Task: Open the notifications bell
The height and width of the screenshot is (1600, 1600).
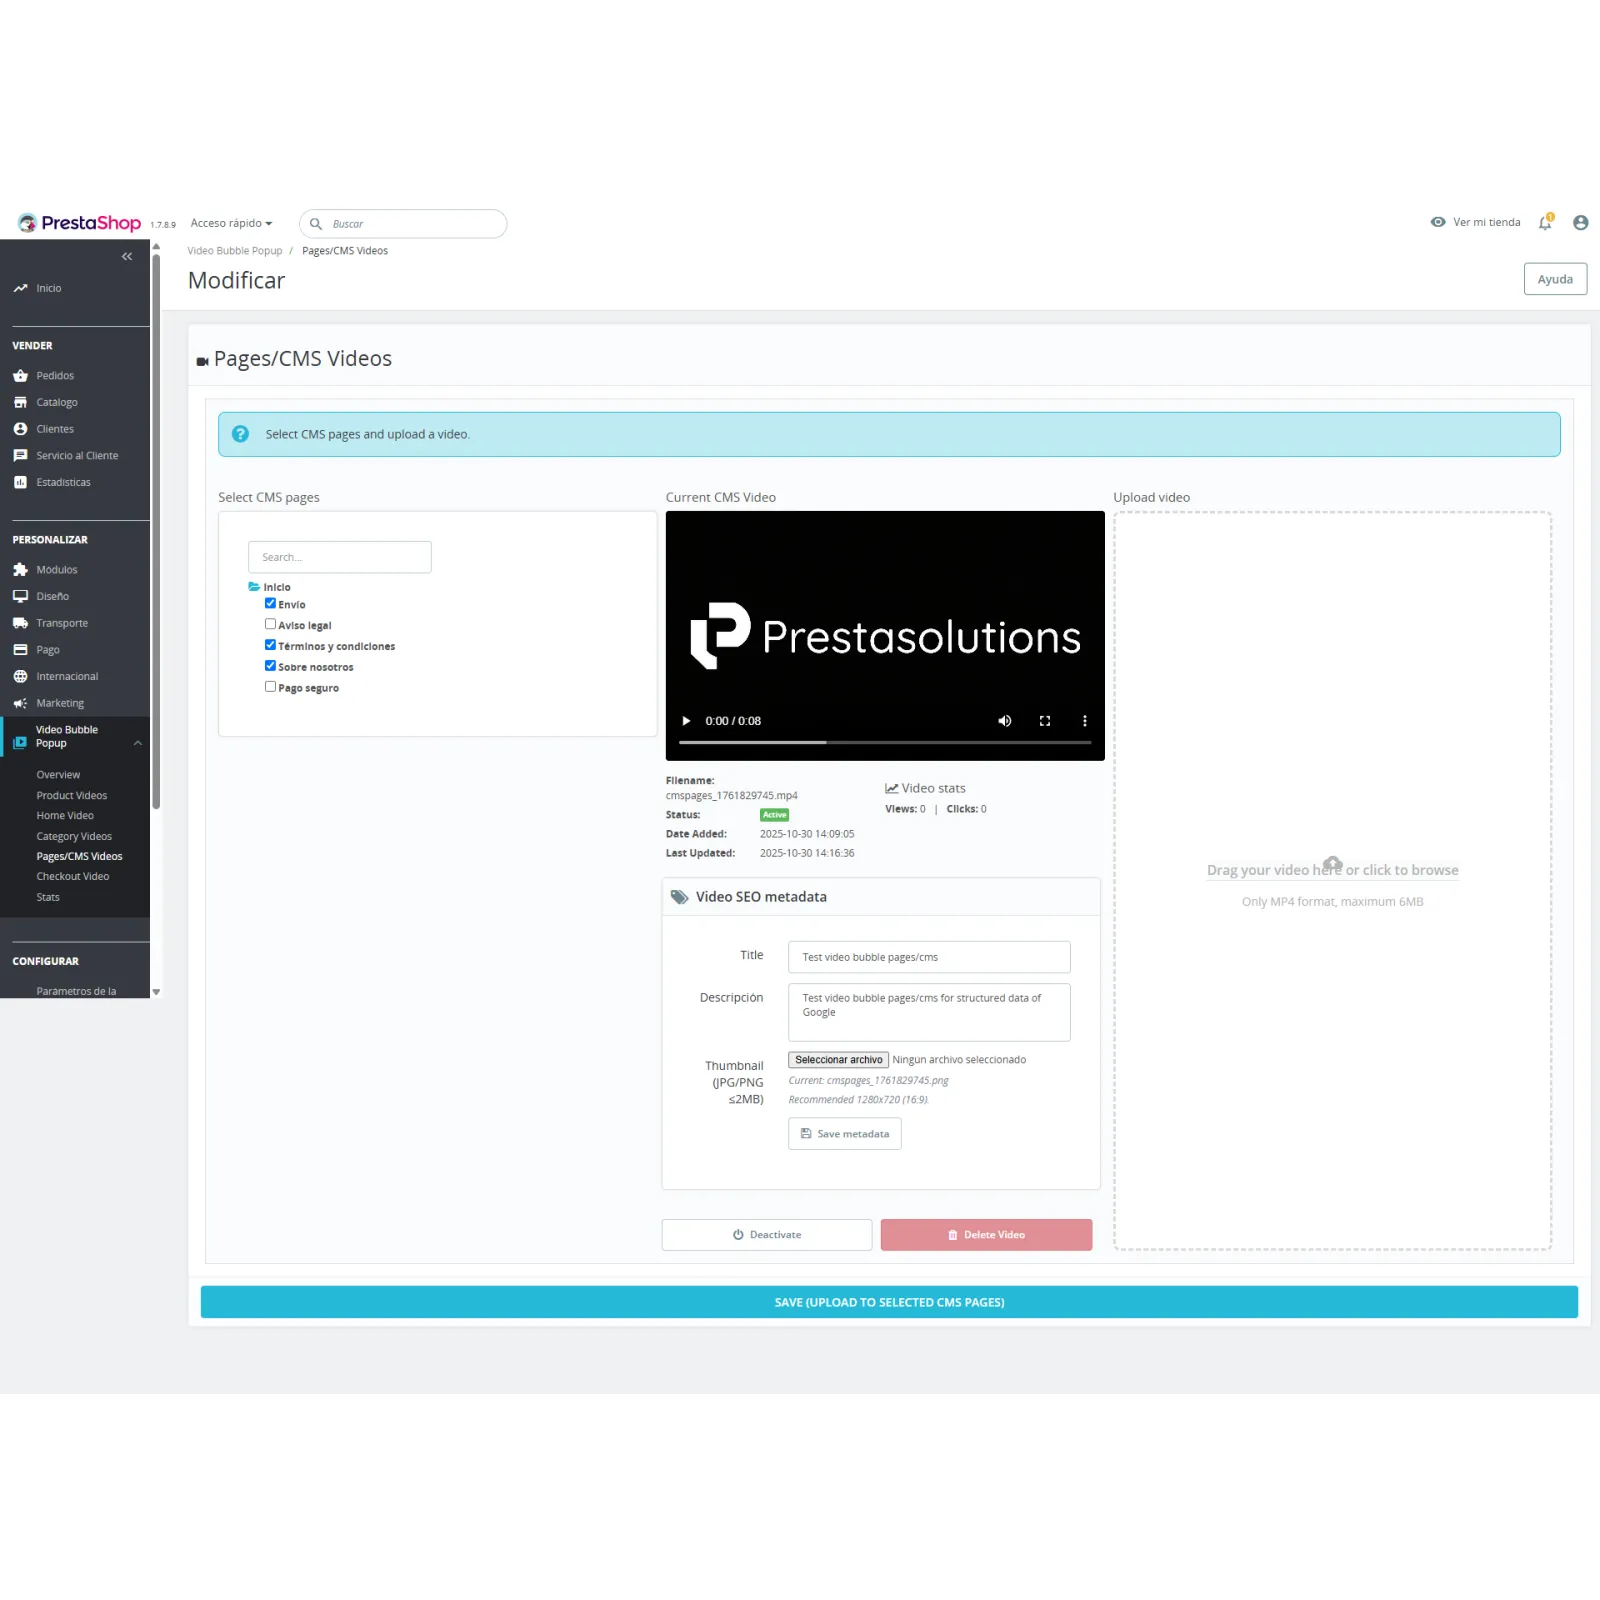Action: (x=1545, y=223)
